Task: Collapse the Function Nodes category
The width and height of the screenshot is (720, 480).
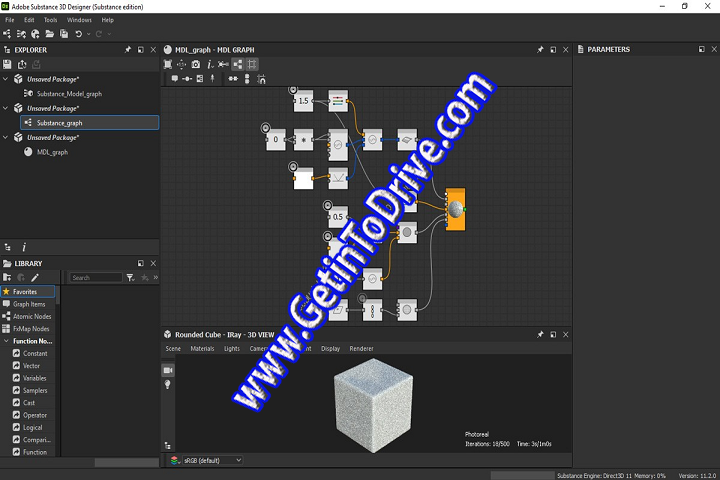Action: pos(6,341)
